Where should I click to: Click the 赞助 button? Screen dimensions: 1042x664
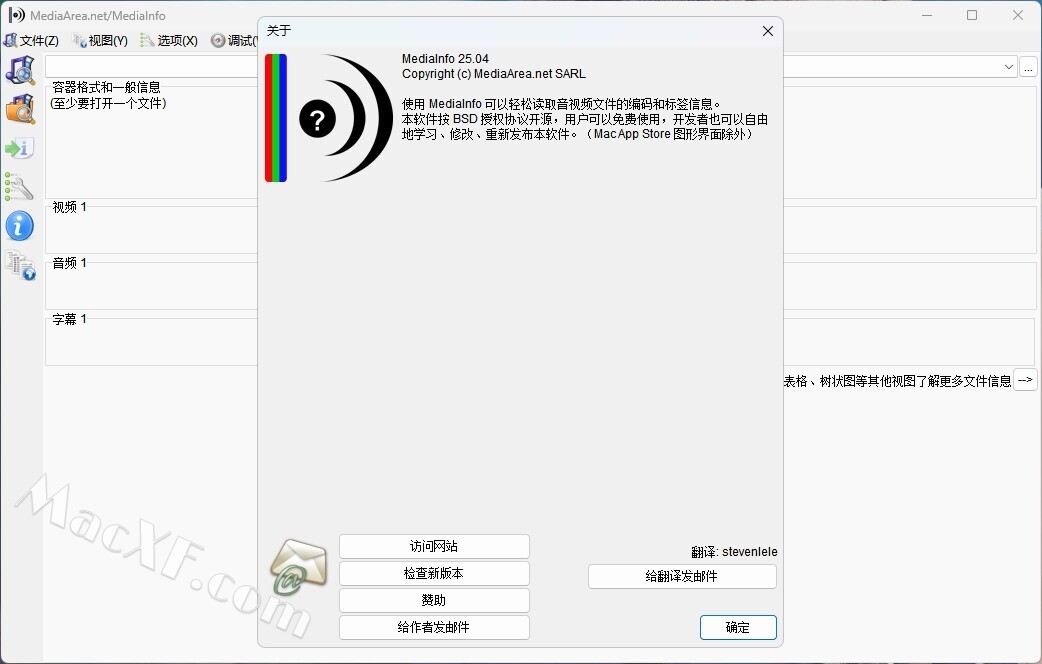pyautogui.click(x=434, y=600)
